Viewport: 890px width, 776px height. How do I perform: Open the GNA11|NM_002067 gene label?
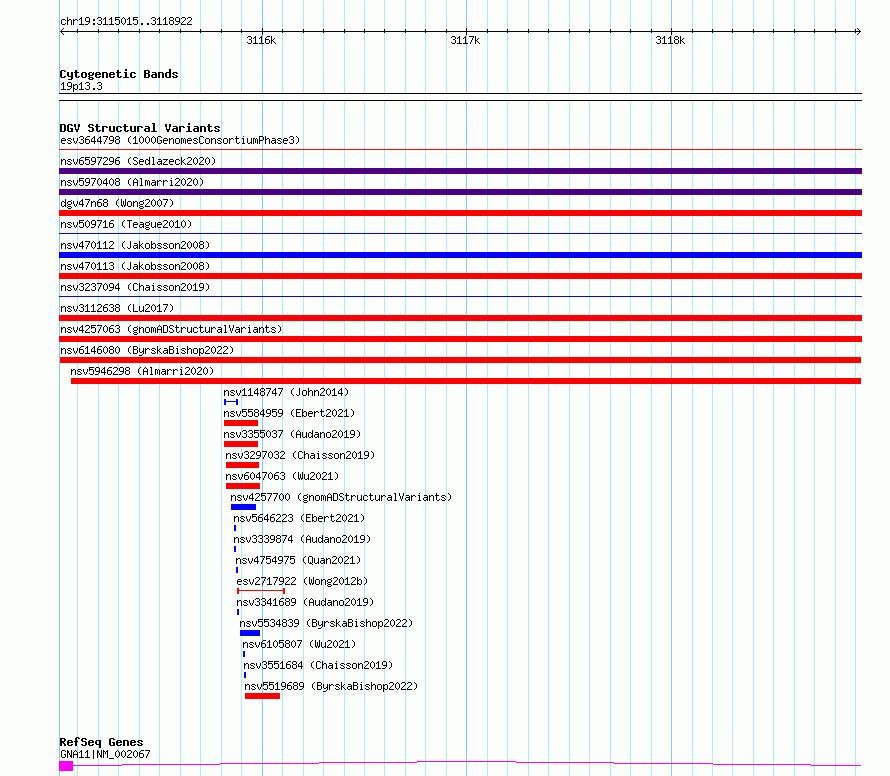pos(105,754)
